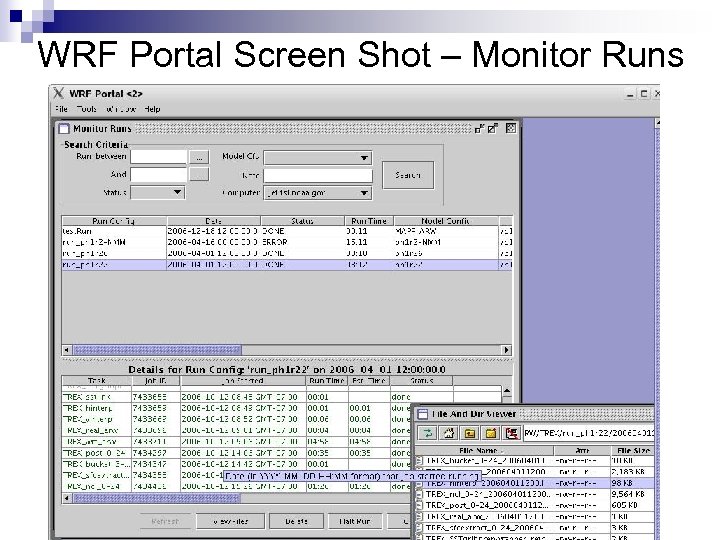Click the And date field

(x=159, y=174)
